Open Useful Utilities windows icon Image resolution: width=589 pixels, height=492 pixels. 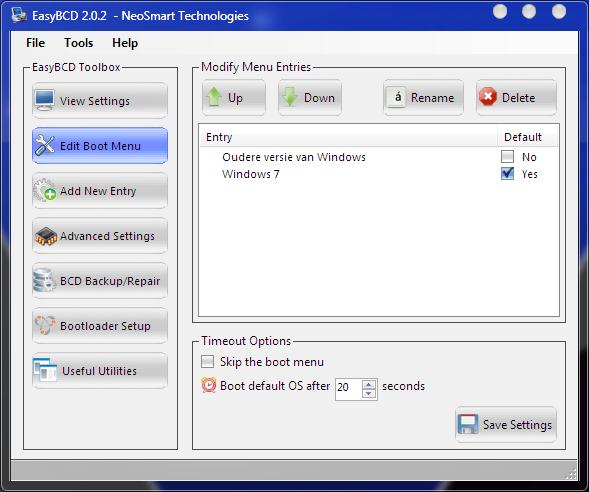[45, 370]
